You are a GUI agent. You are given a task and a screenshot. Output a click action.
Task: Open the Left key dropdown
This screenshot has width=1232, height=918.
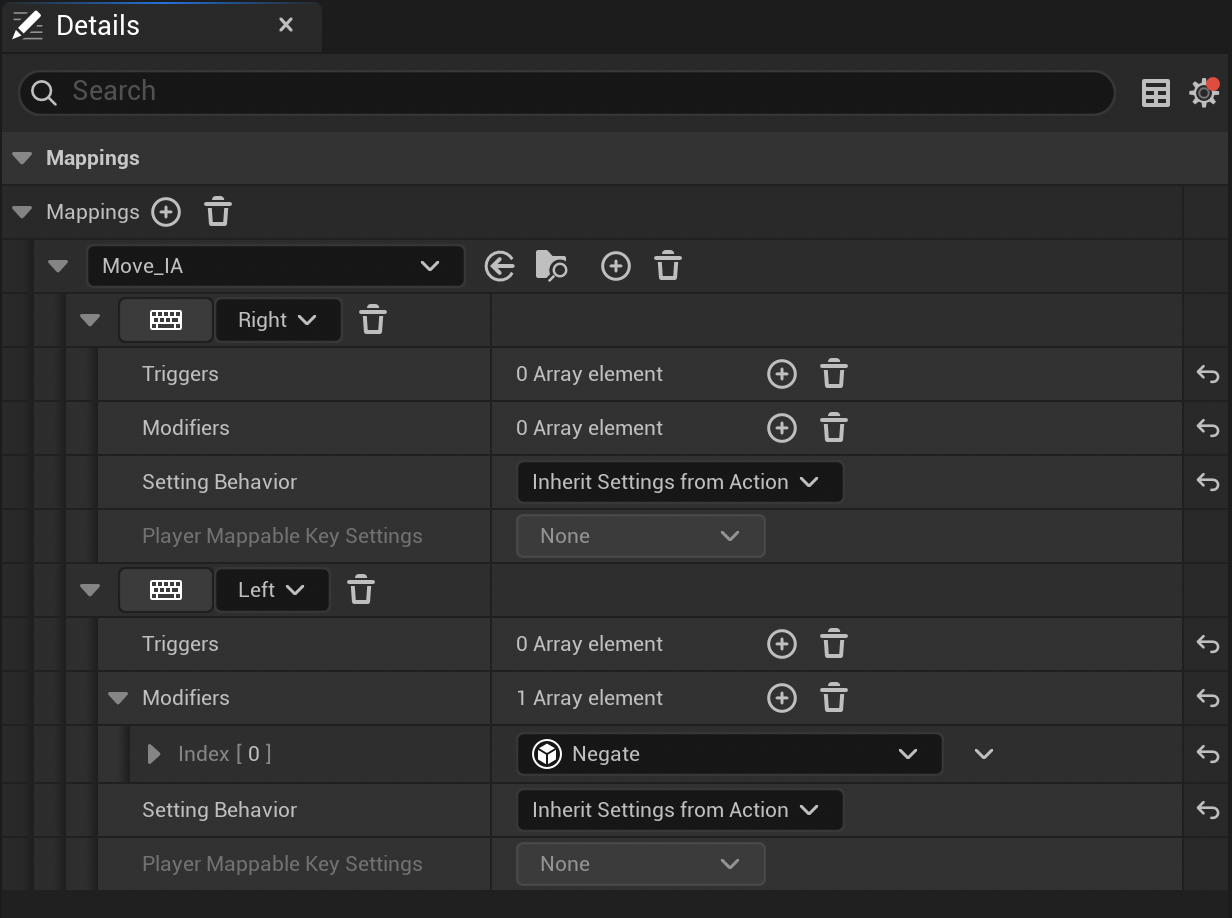point(272,590)
